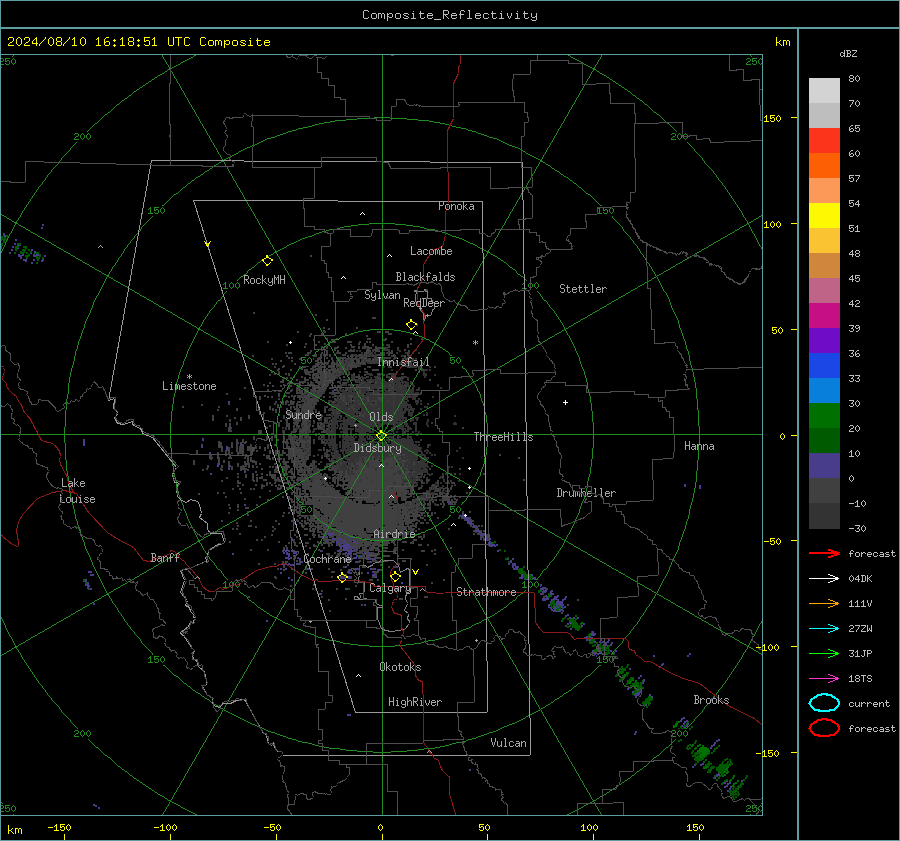Click the yellow diamond marker below RedDeer
The height and width of the screenshot is (841, 900).
tap(412, 325)
